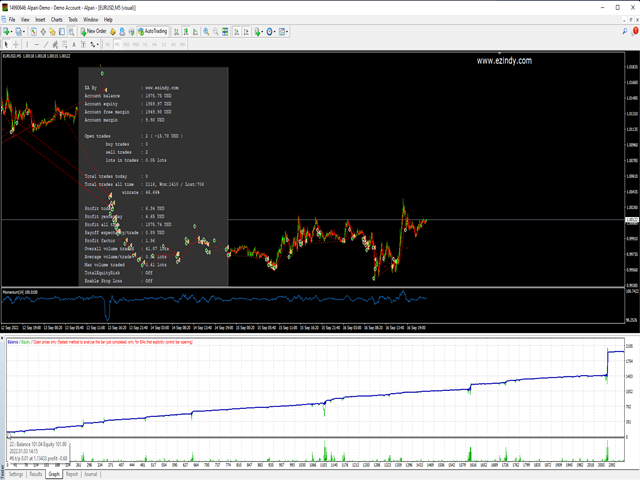Image resolution: width=640 pixels, height=480 pixels.
Task: Switch to the Settings tester tab
Action: [16, 474]
